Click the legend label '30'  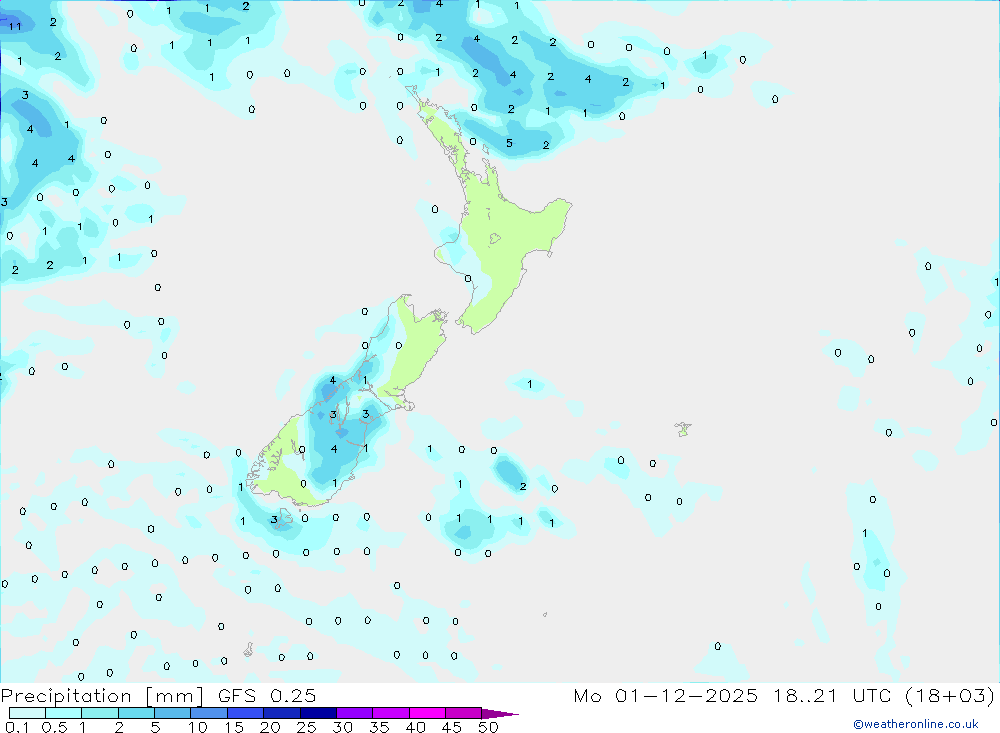[342, 727]
